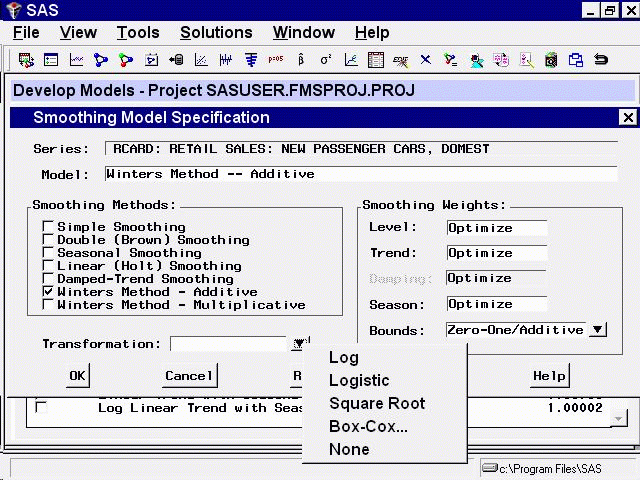Viewport: 640px width, 480px height.
Task: Toggle Winters Method - Additive checkbox
Action: [x=48, y=291]
